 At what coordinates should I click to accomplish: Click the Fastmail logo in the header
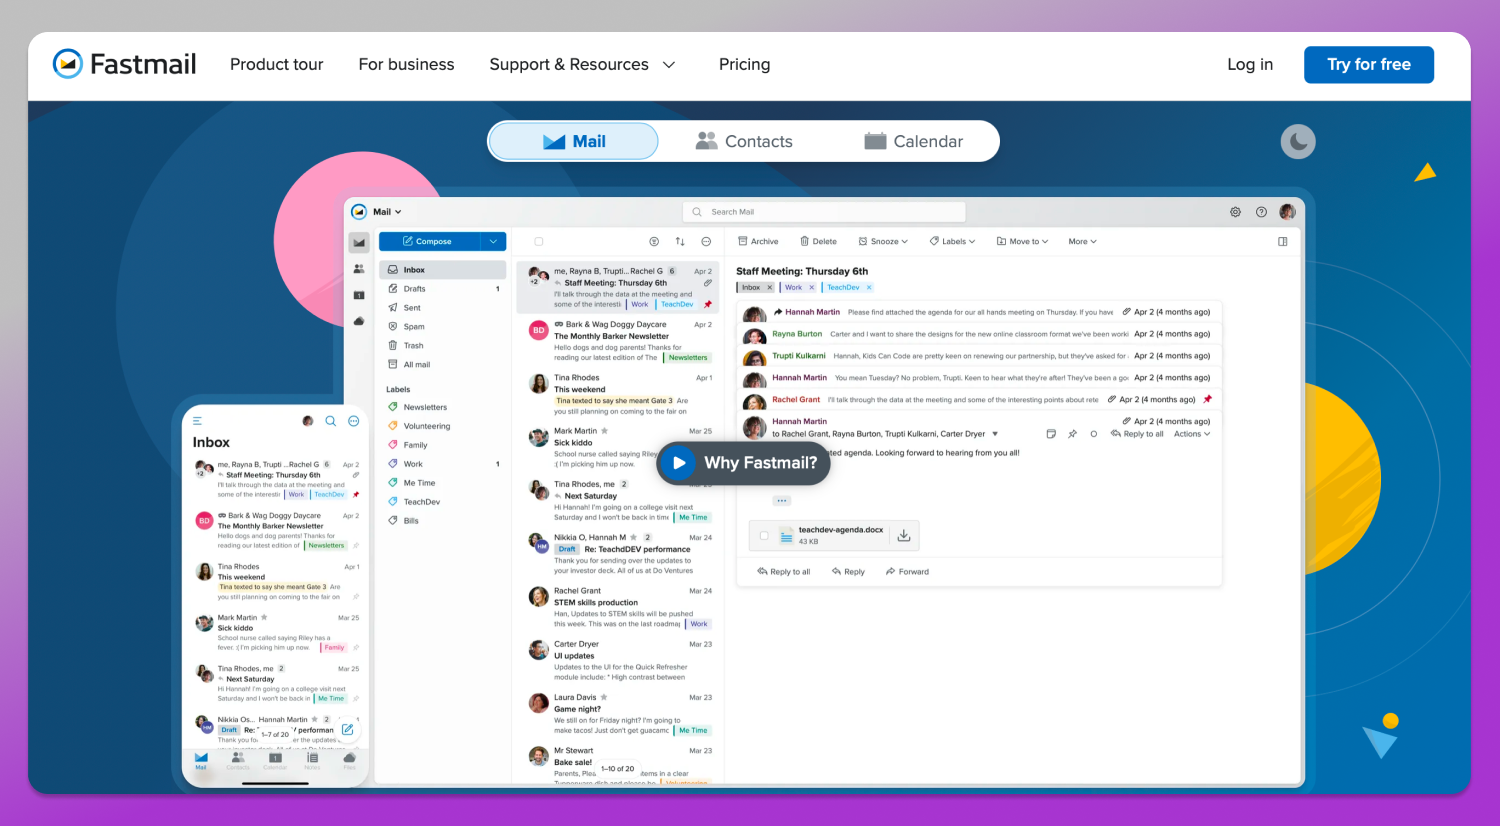[x=124, y=64]
